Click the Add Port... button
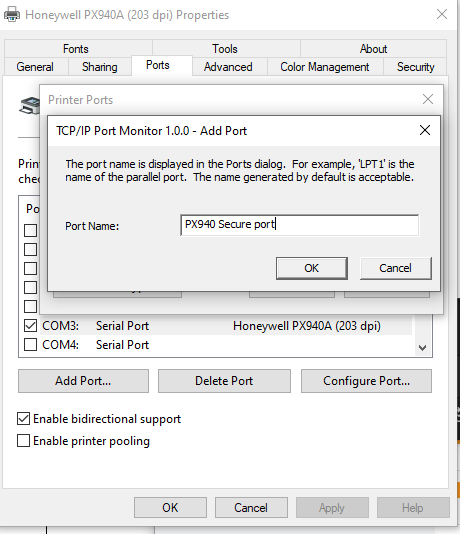Screen dimensions: 460x534 pos(83,381)
